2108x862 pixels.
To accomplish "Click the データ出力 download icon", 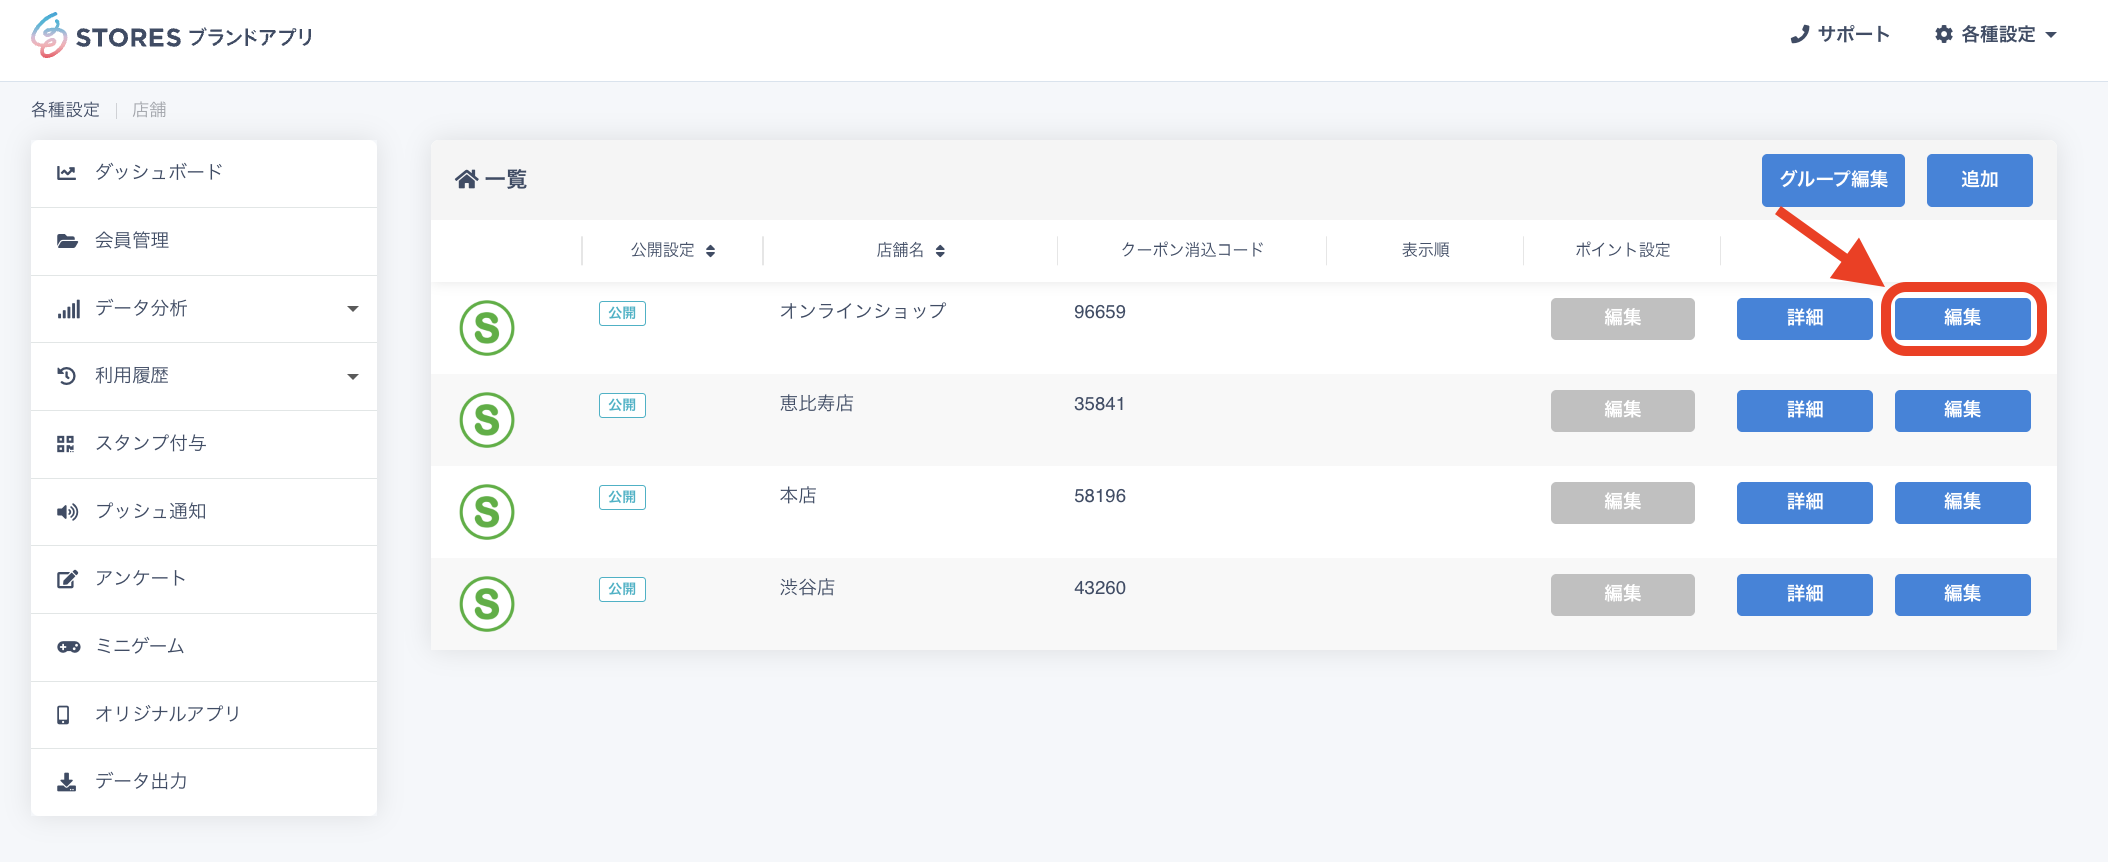I will tap(66, 782).
